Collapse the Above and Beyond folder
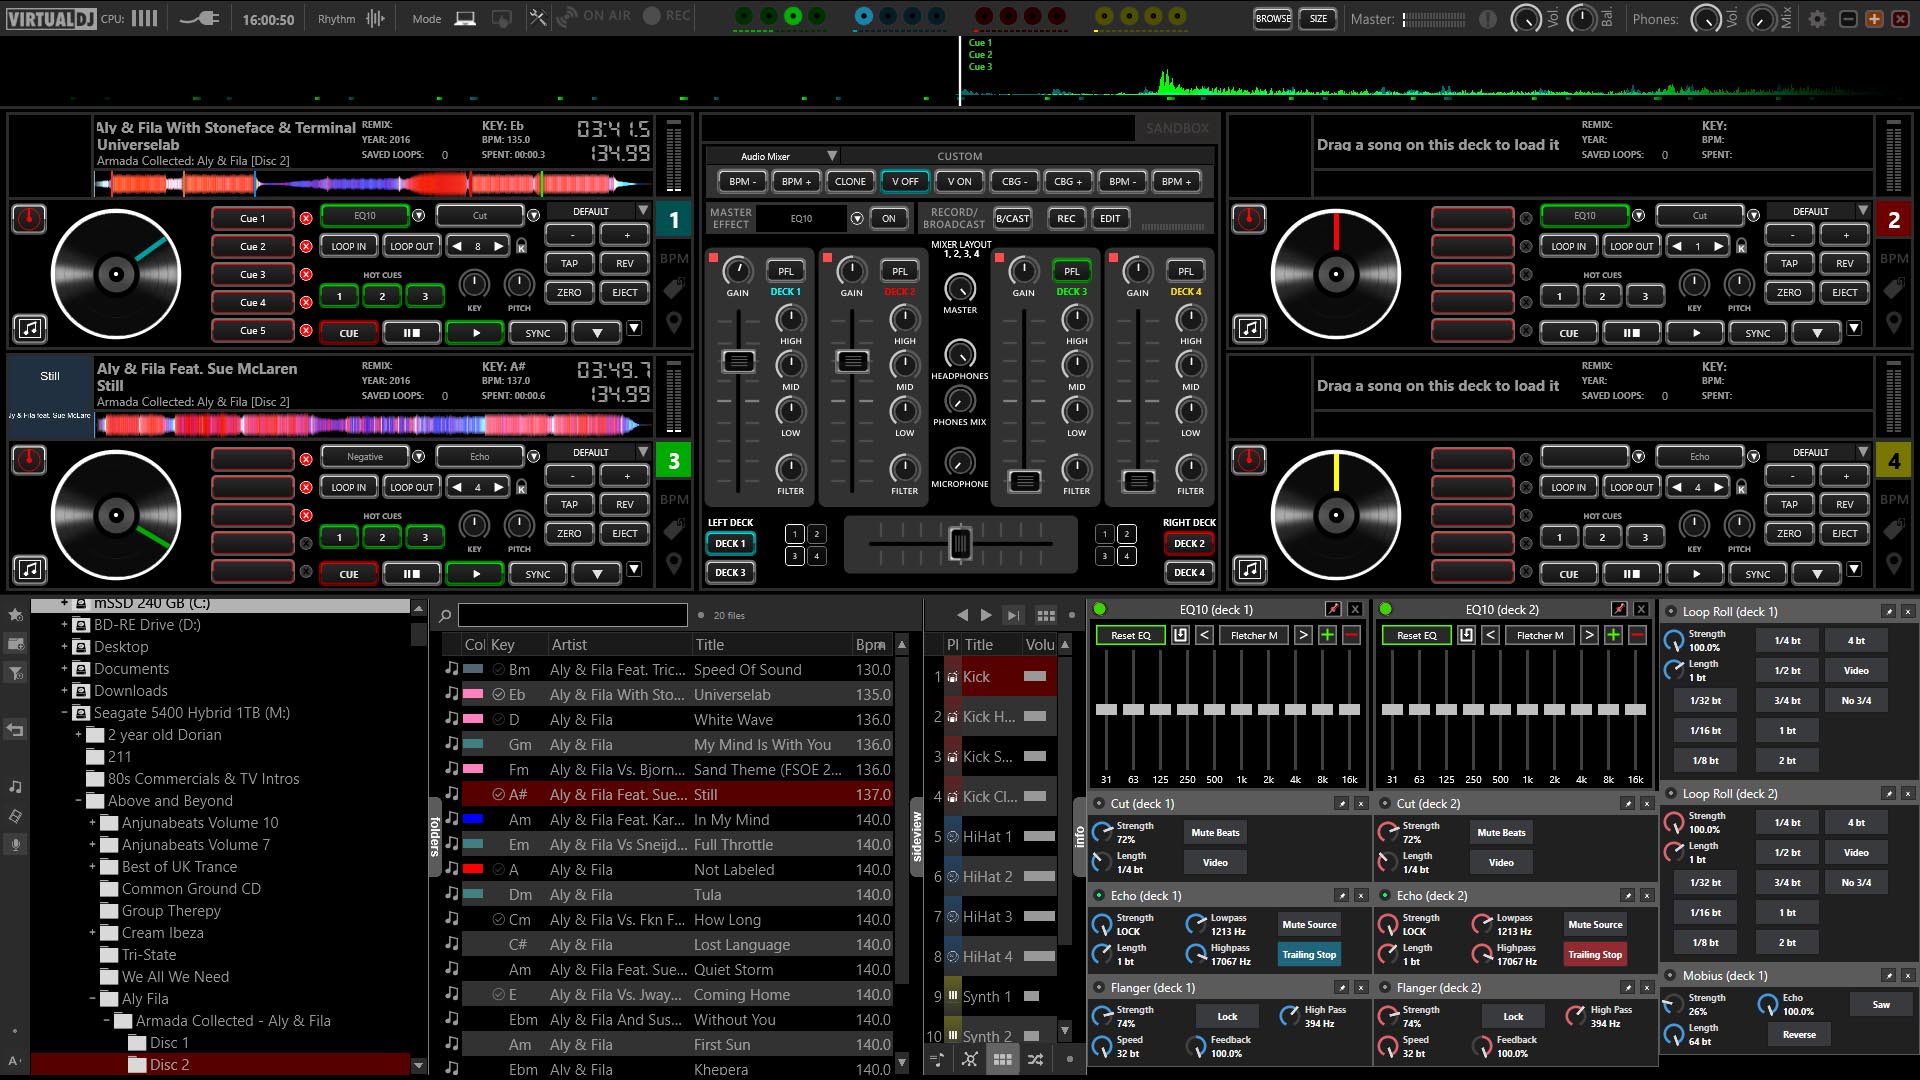Image resolution: width=1920 pixels, height=1080 pixels. click(x=78, y=801)
